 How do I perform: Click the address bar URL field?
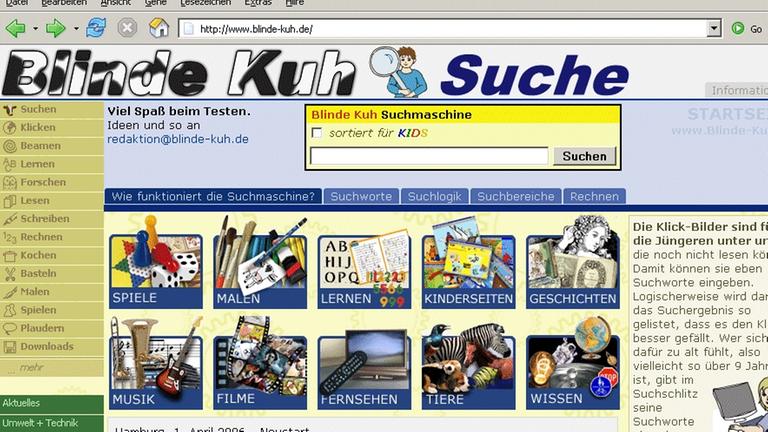(443, 29)
